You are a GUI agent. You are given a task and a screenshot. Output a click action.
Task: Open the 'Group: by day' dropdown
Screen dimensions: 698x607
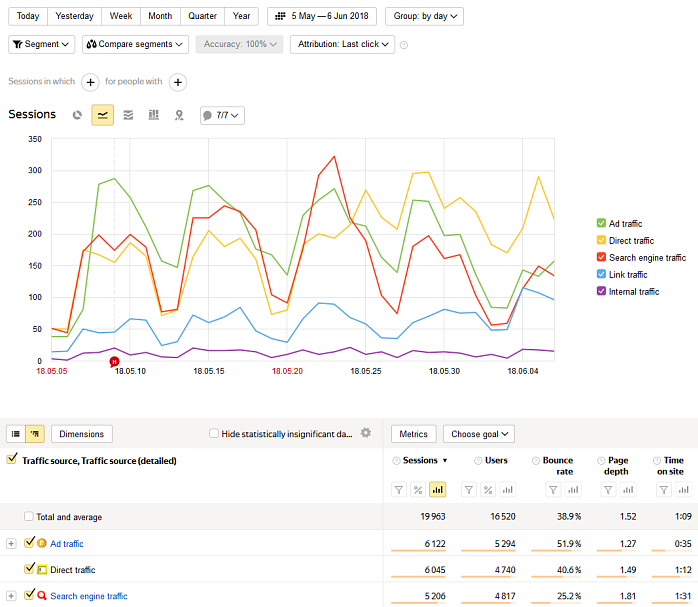pos(424,16)
